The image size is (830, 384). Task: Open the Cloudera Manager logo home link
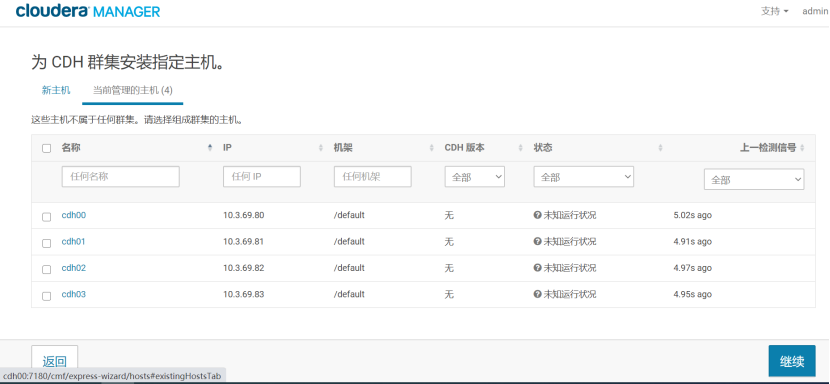click(x=88, y=11)
